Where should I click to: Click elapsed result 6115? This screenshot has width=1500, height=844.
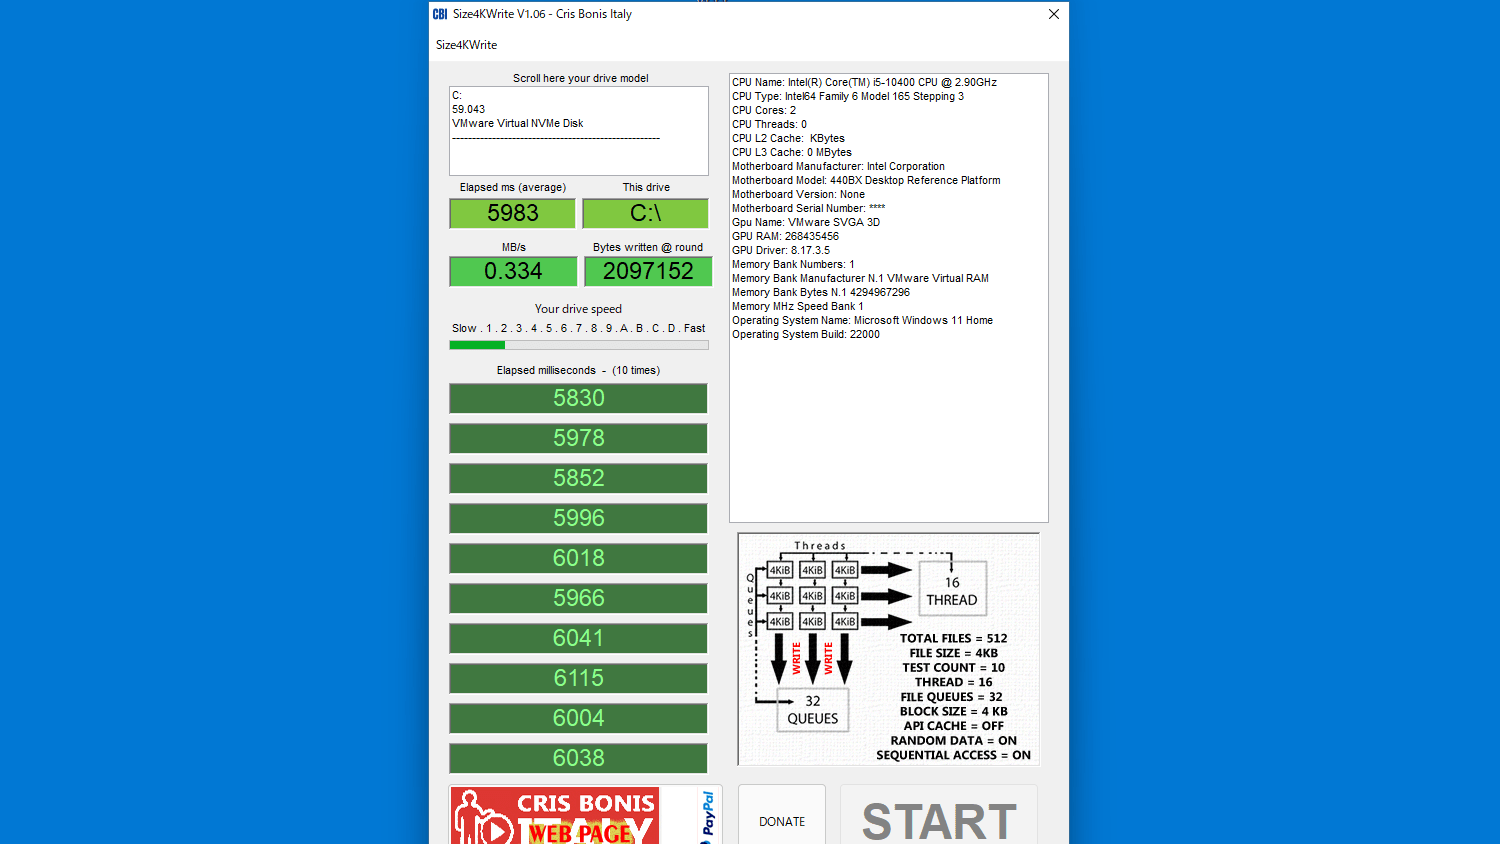578,678
